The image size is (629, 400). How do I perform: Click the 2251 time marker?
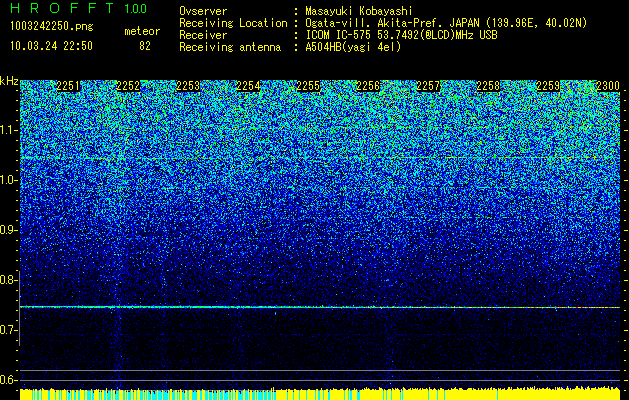point(68,86)
